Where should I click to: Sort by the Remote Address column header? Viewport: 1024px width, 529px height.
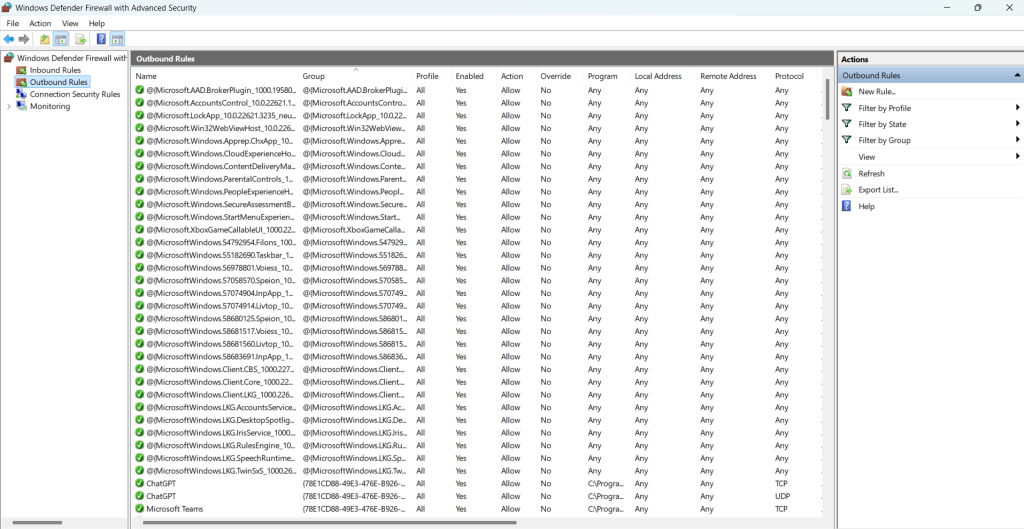[733, 76]
